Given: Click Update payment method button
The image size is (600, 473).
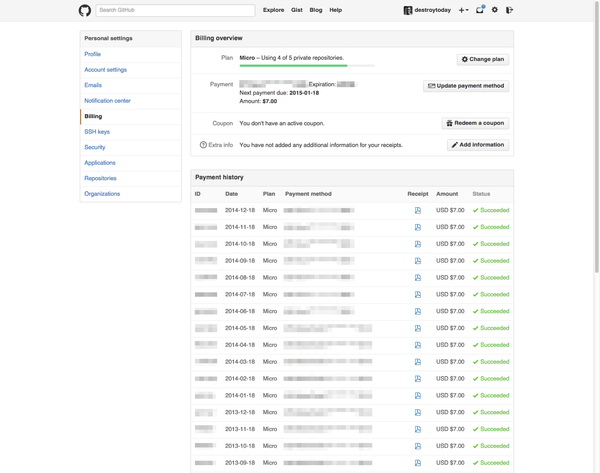Looking at the screenshot, I should 466,86.
